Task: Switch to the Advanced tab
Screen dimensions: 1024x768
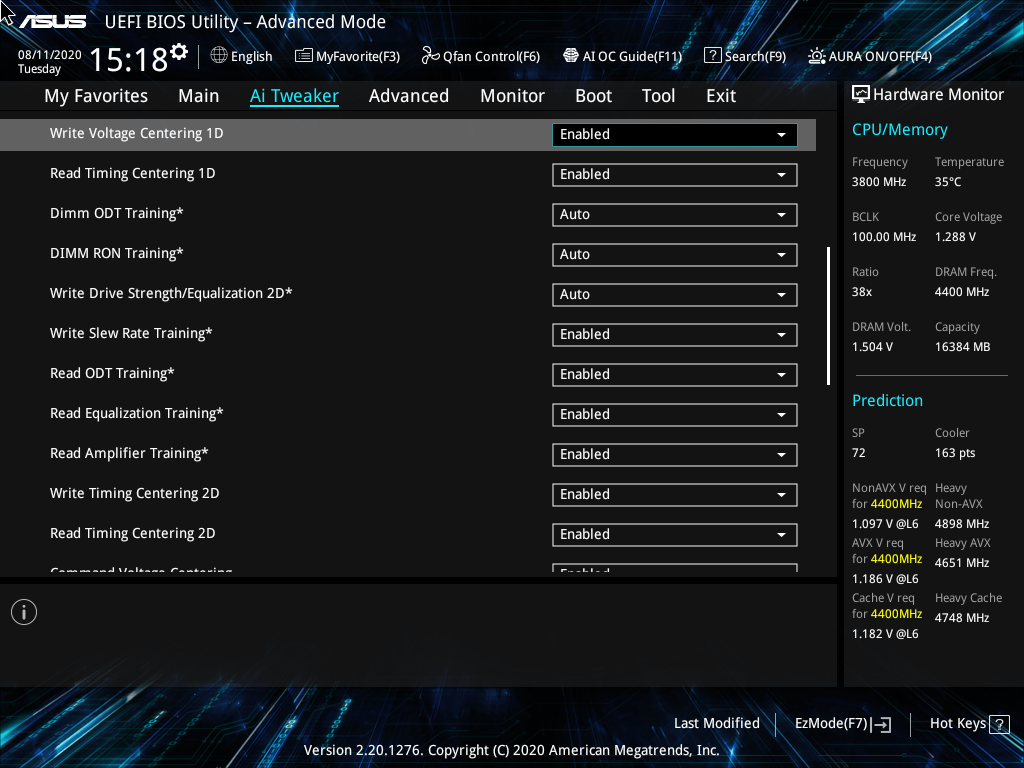Action: click(x=409, y=95)
